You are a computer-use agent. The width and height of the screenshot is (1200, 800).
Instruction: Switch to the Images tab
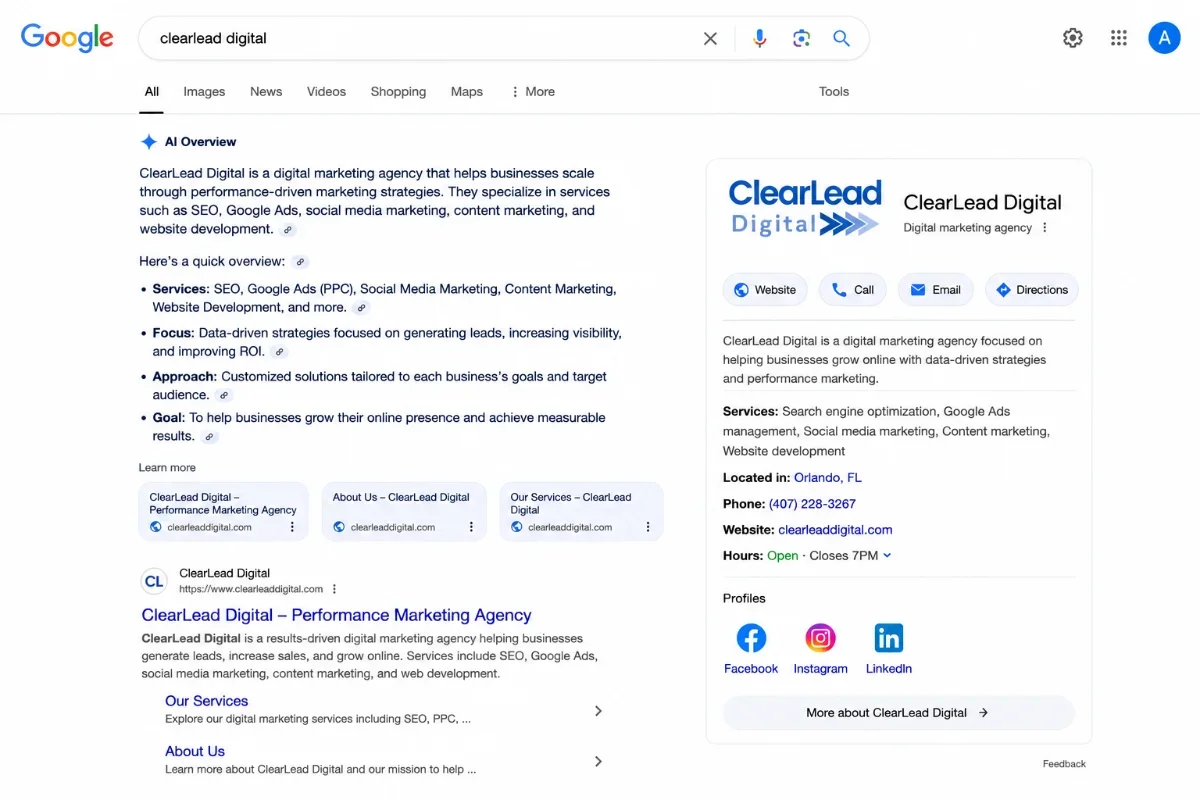coord(204,91)
